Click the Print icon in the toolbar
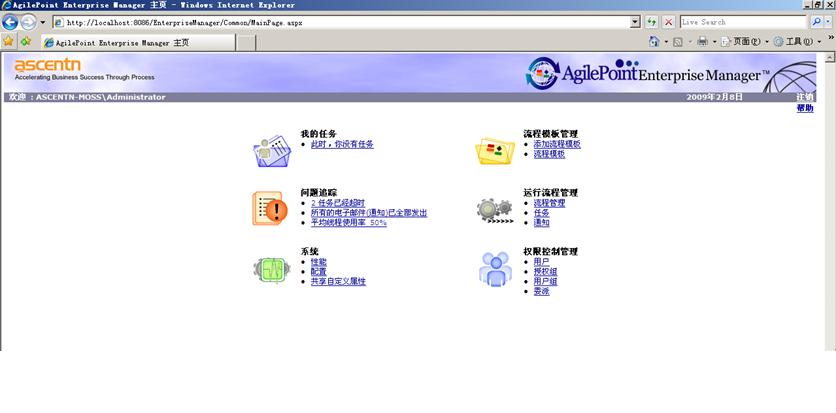Screen dimensions: 836x413 pos(703,42)
